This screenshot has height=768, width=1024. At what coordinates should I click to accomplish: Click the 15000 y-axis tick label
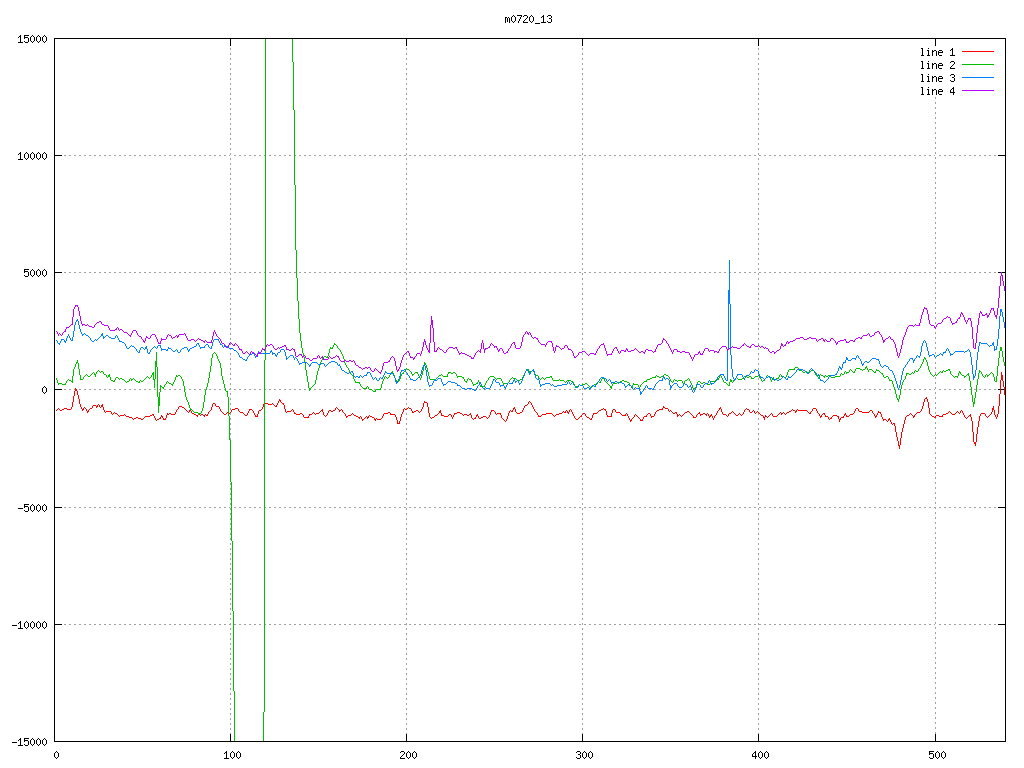point(32,39)
